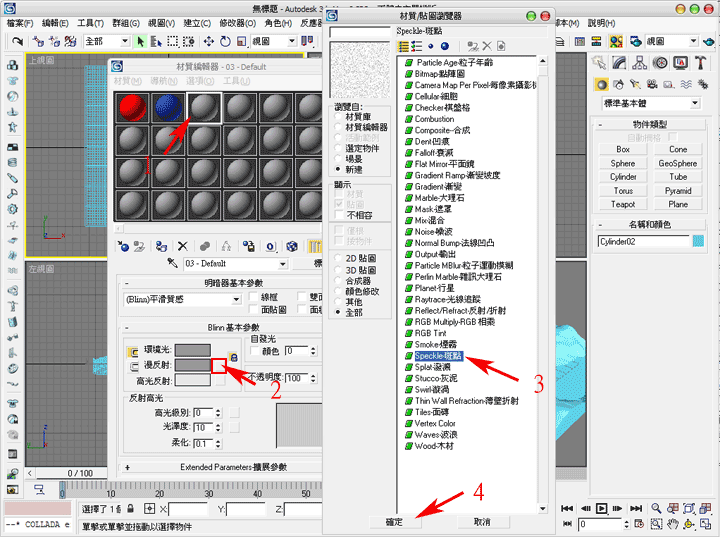Open the 編輯(E) menu

[x=55, y=23]
